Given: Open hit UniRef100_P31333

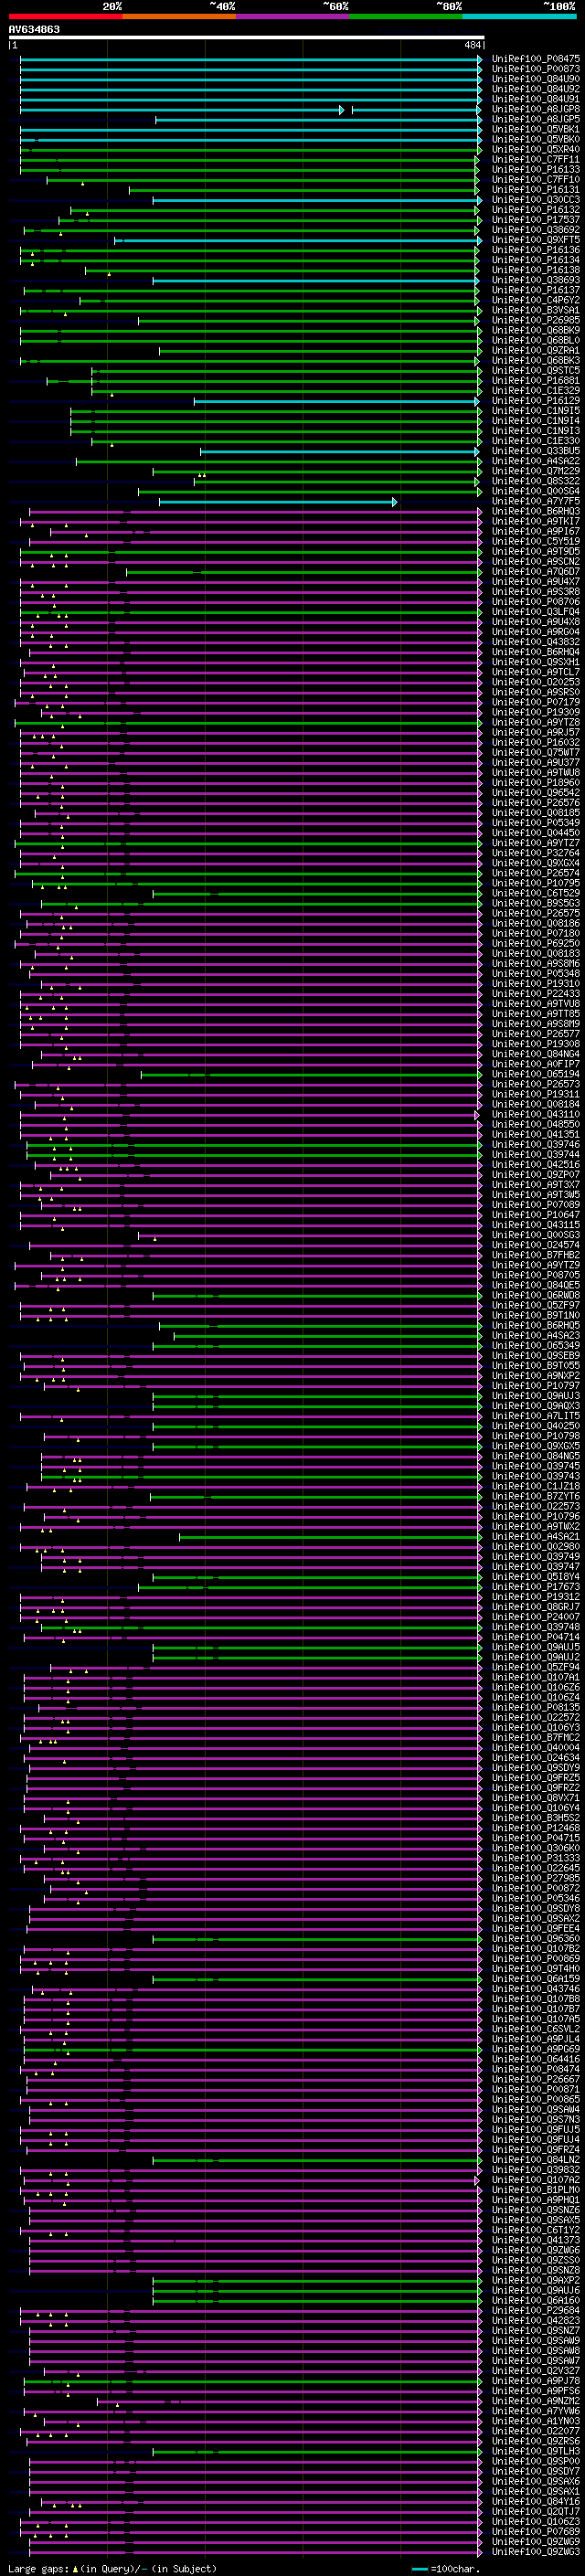Looking at the screenshot, I should 536,1858.
